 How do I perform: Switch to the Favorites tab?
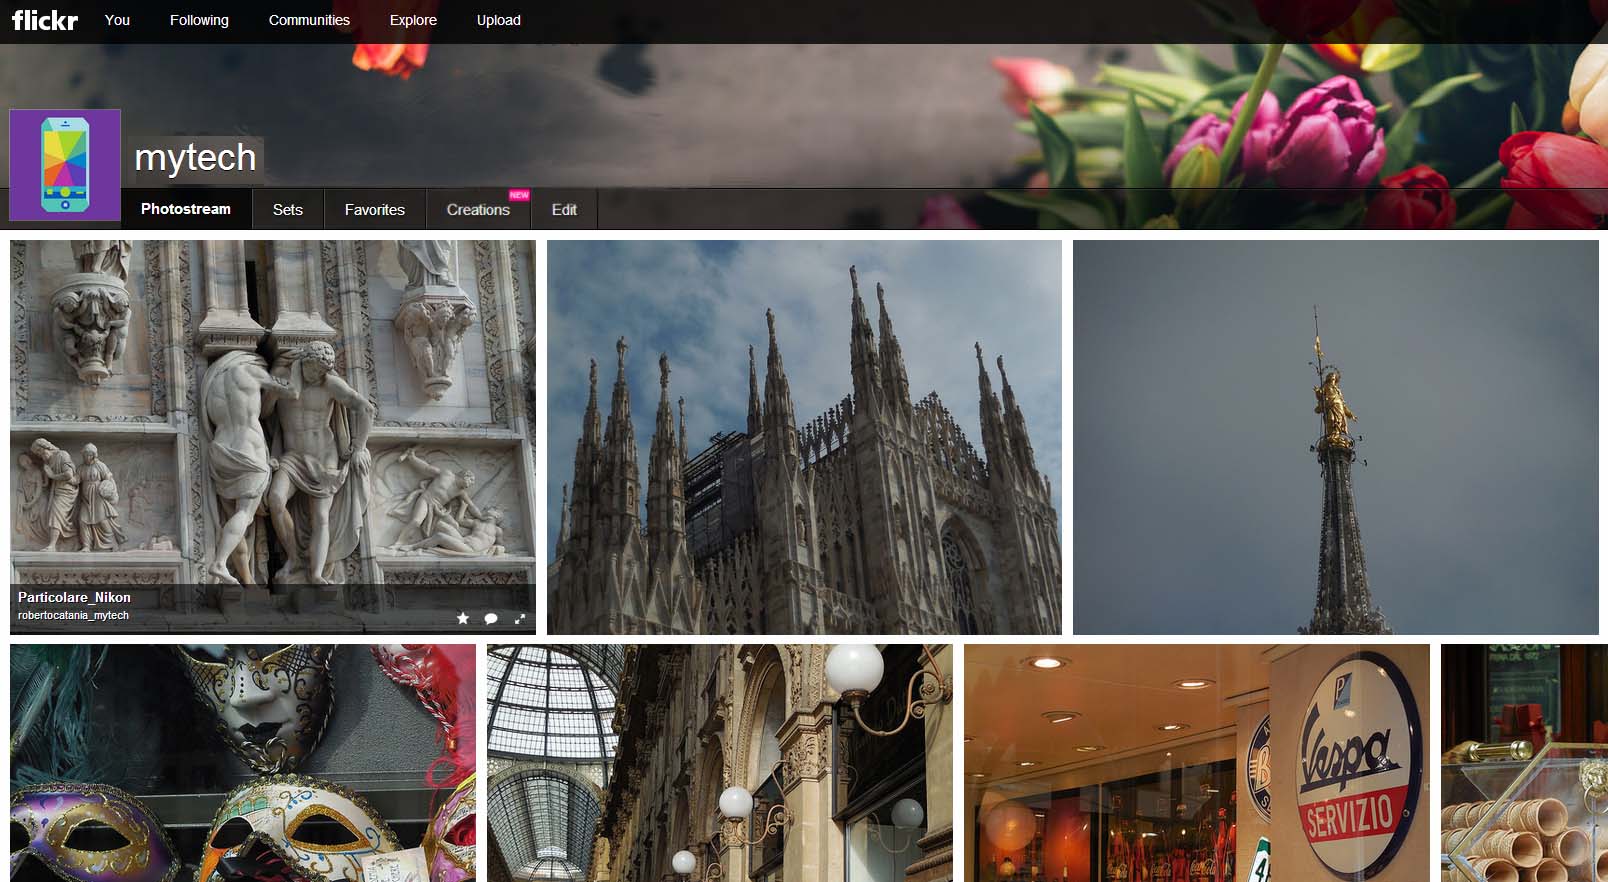375,210
